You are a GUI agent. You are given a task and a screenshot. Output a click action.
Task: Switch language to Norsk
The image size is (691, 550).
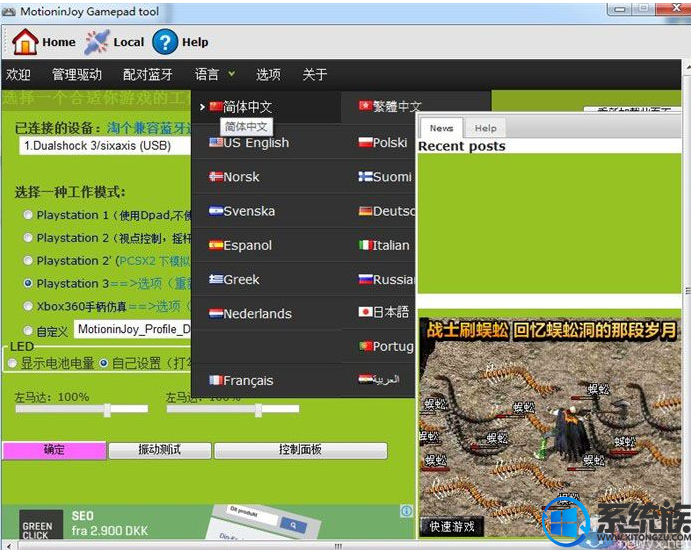click(x=234, y=177)
